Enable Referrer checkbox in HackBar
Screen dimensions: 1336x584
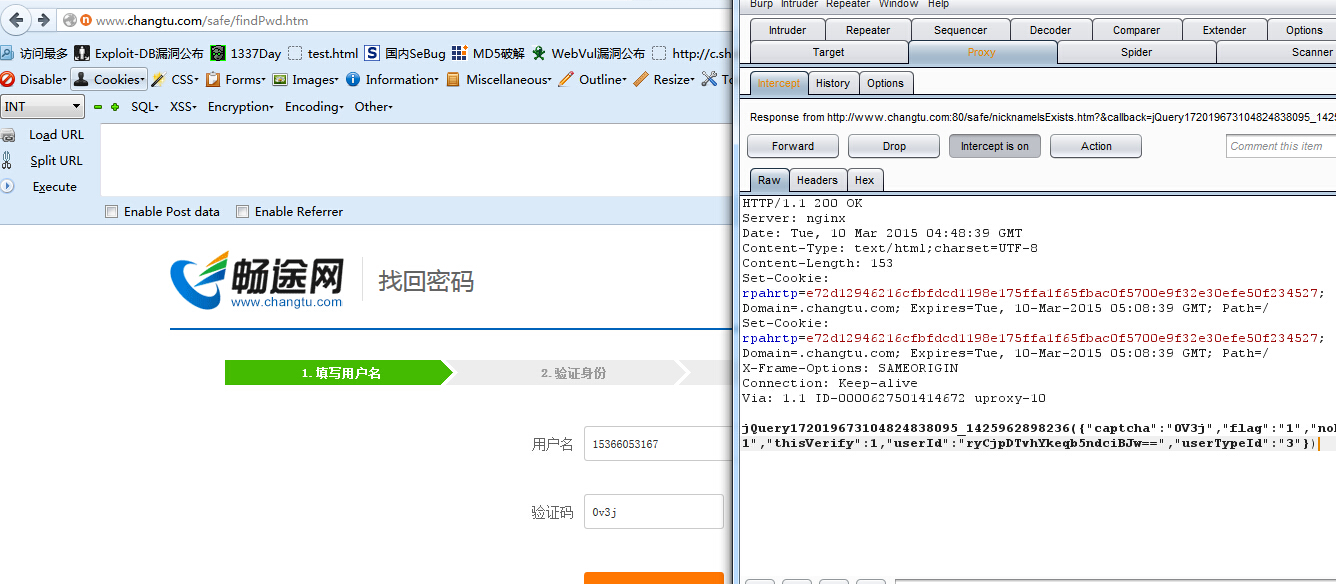click(x=242, y=211)
